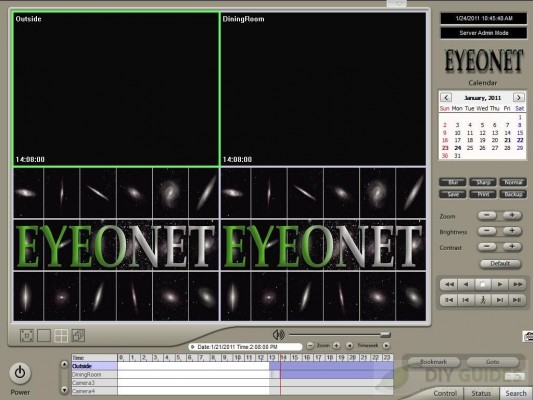Select January 21 in the calendar

(x=507, y=140)
